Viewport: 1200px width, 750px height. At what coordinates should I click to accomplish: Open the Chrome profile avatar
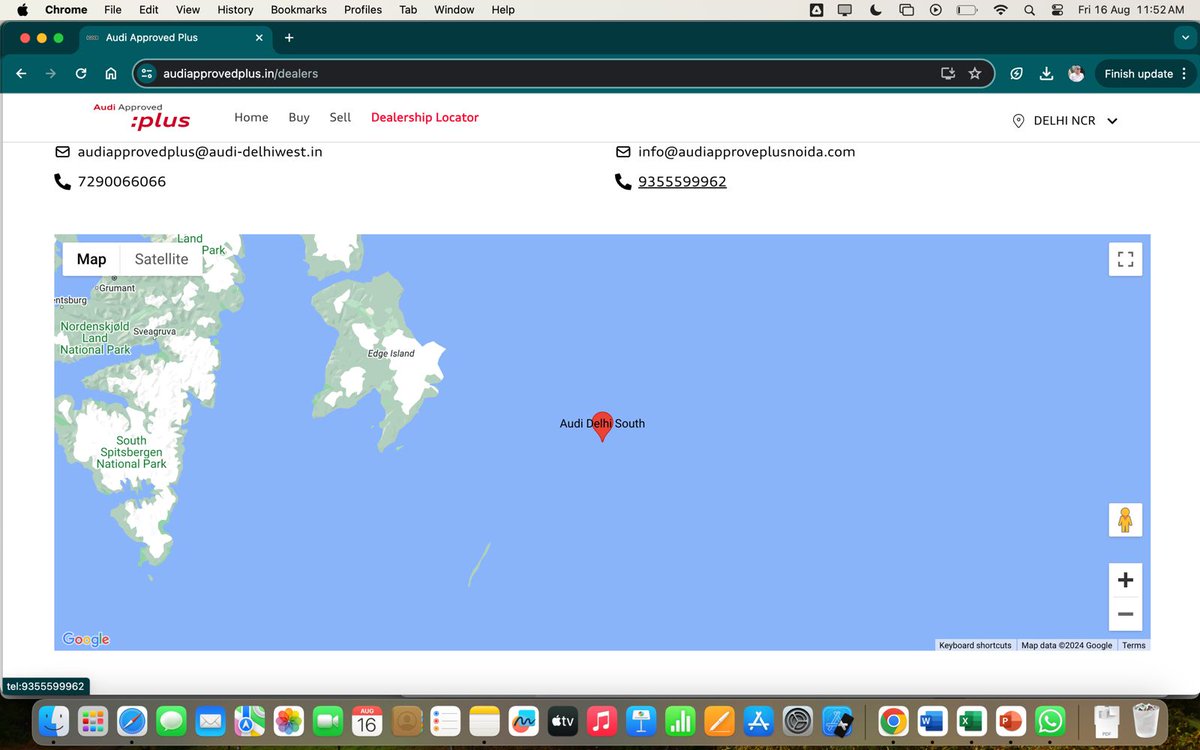(x=1076, y=73)
